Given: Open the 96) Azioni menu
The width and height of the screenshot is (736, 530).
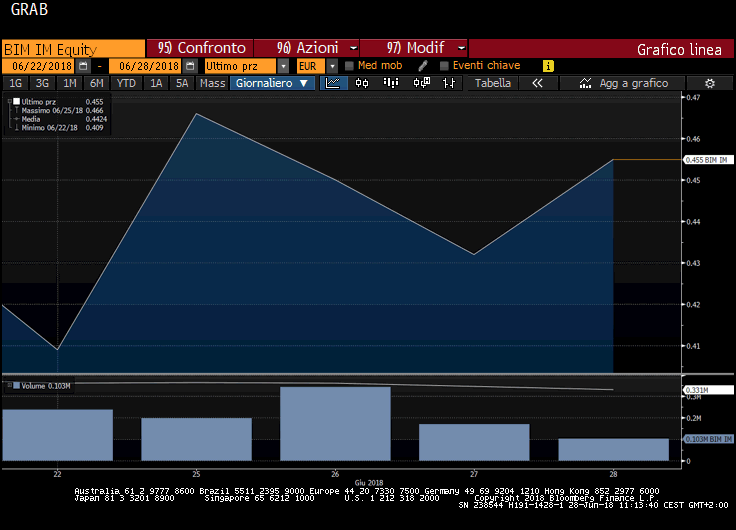Looking at the screenshot, I should click(x=305, y=48).
